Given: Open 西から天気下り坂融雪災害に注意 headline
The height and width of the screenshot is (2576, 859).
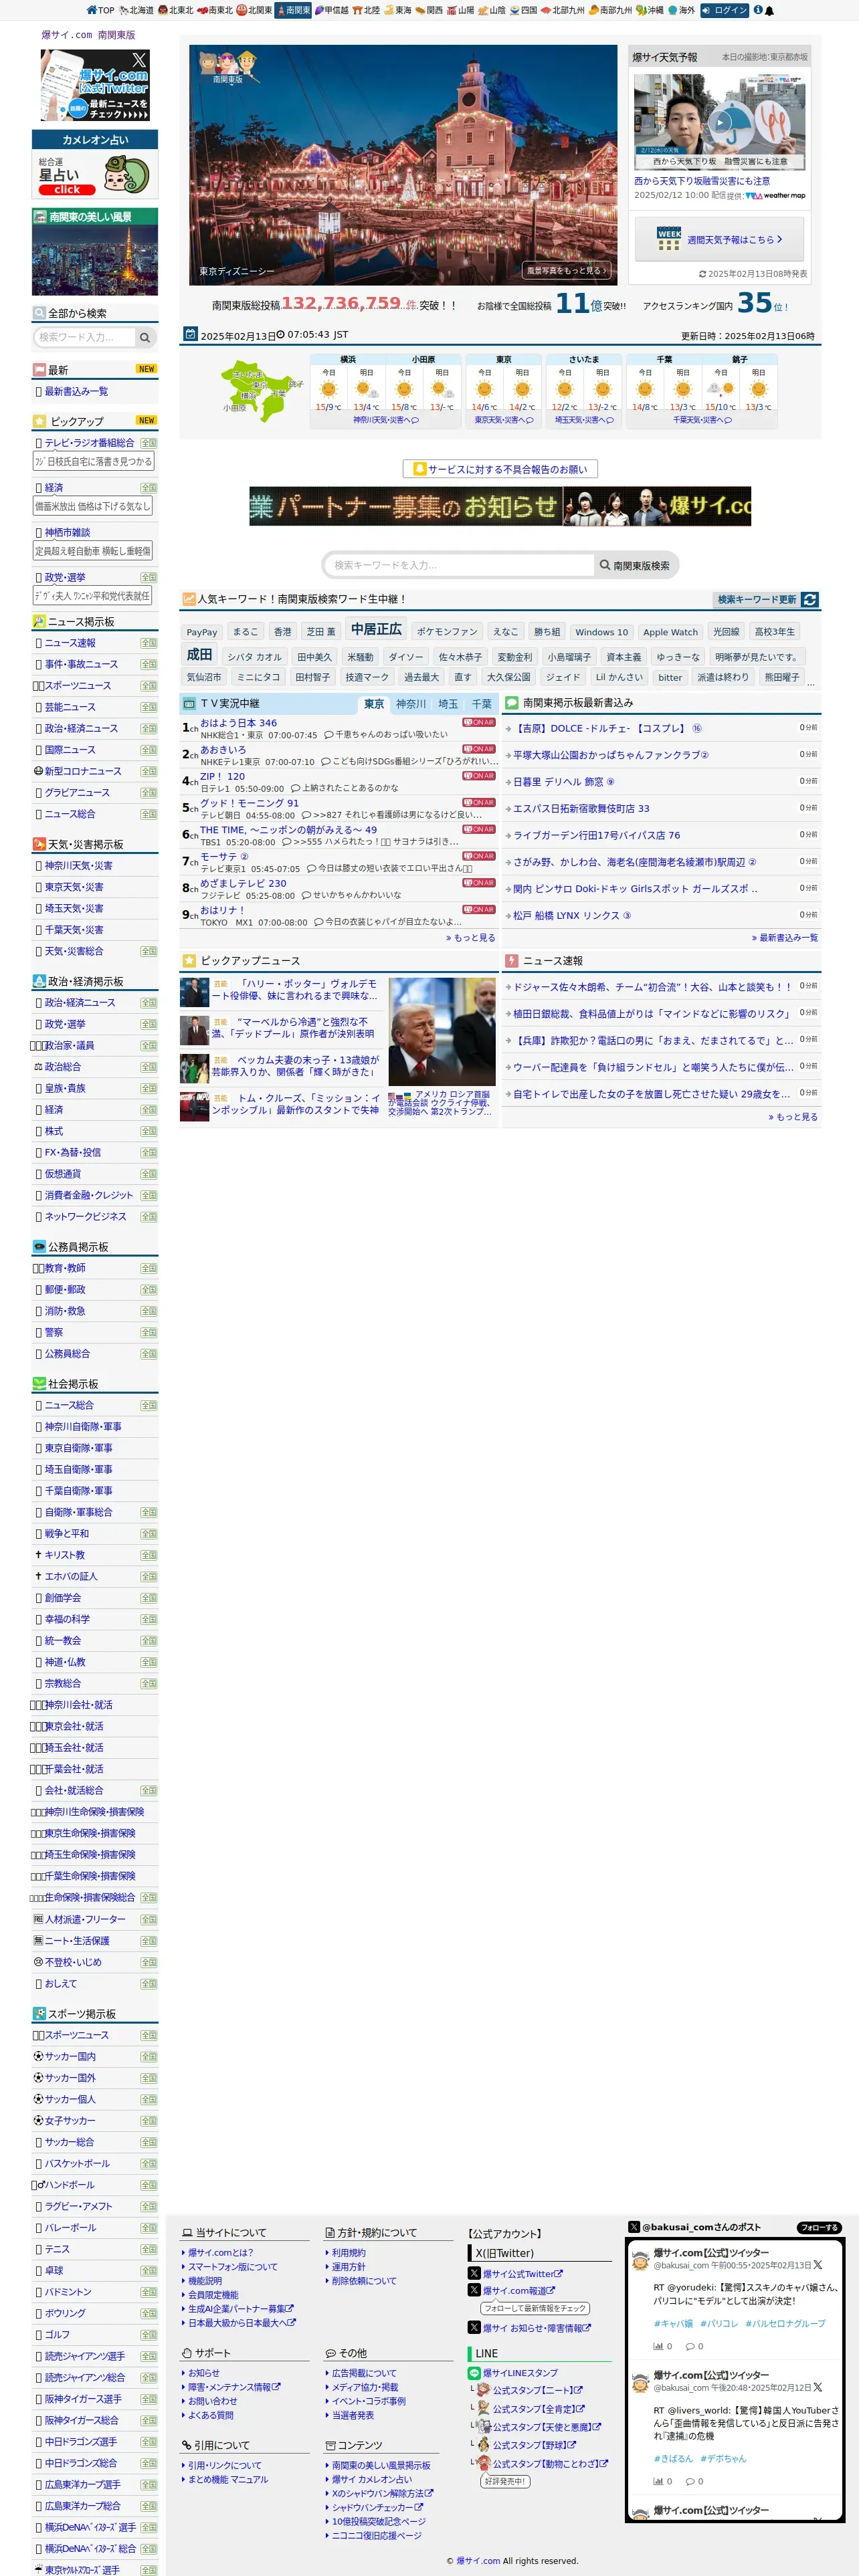Looking at the screenshot, I should click(702, 182).
